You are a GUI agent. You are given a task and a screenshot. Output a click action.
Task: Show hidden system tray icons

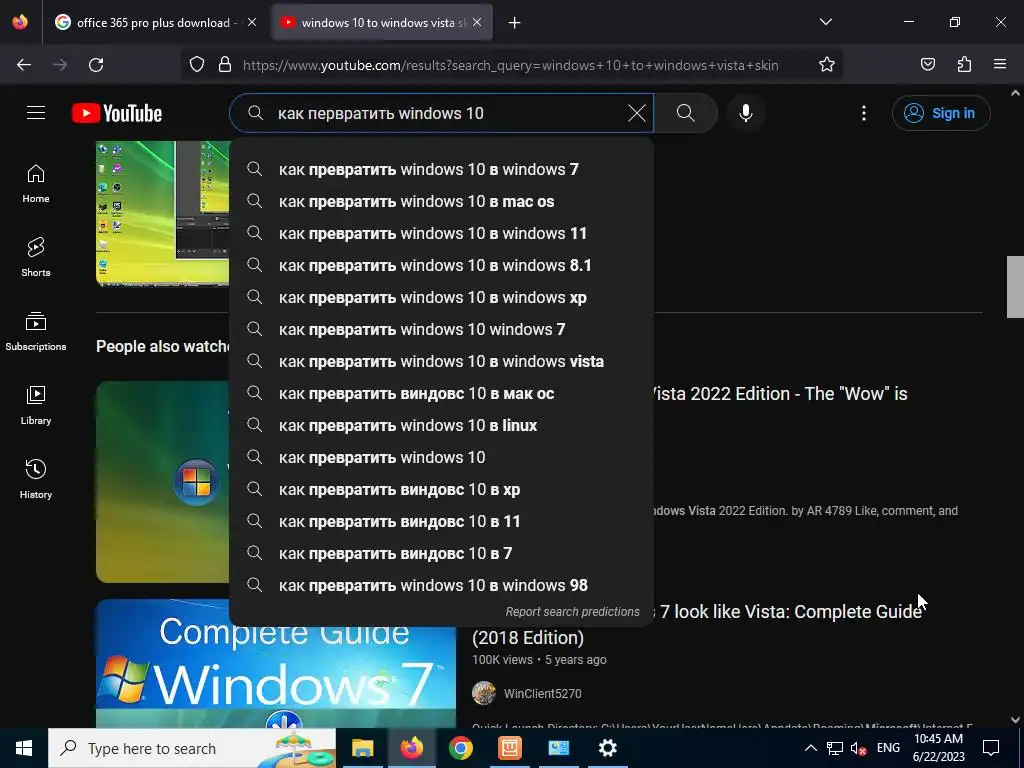[x=810, y=748]
